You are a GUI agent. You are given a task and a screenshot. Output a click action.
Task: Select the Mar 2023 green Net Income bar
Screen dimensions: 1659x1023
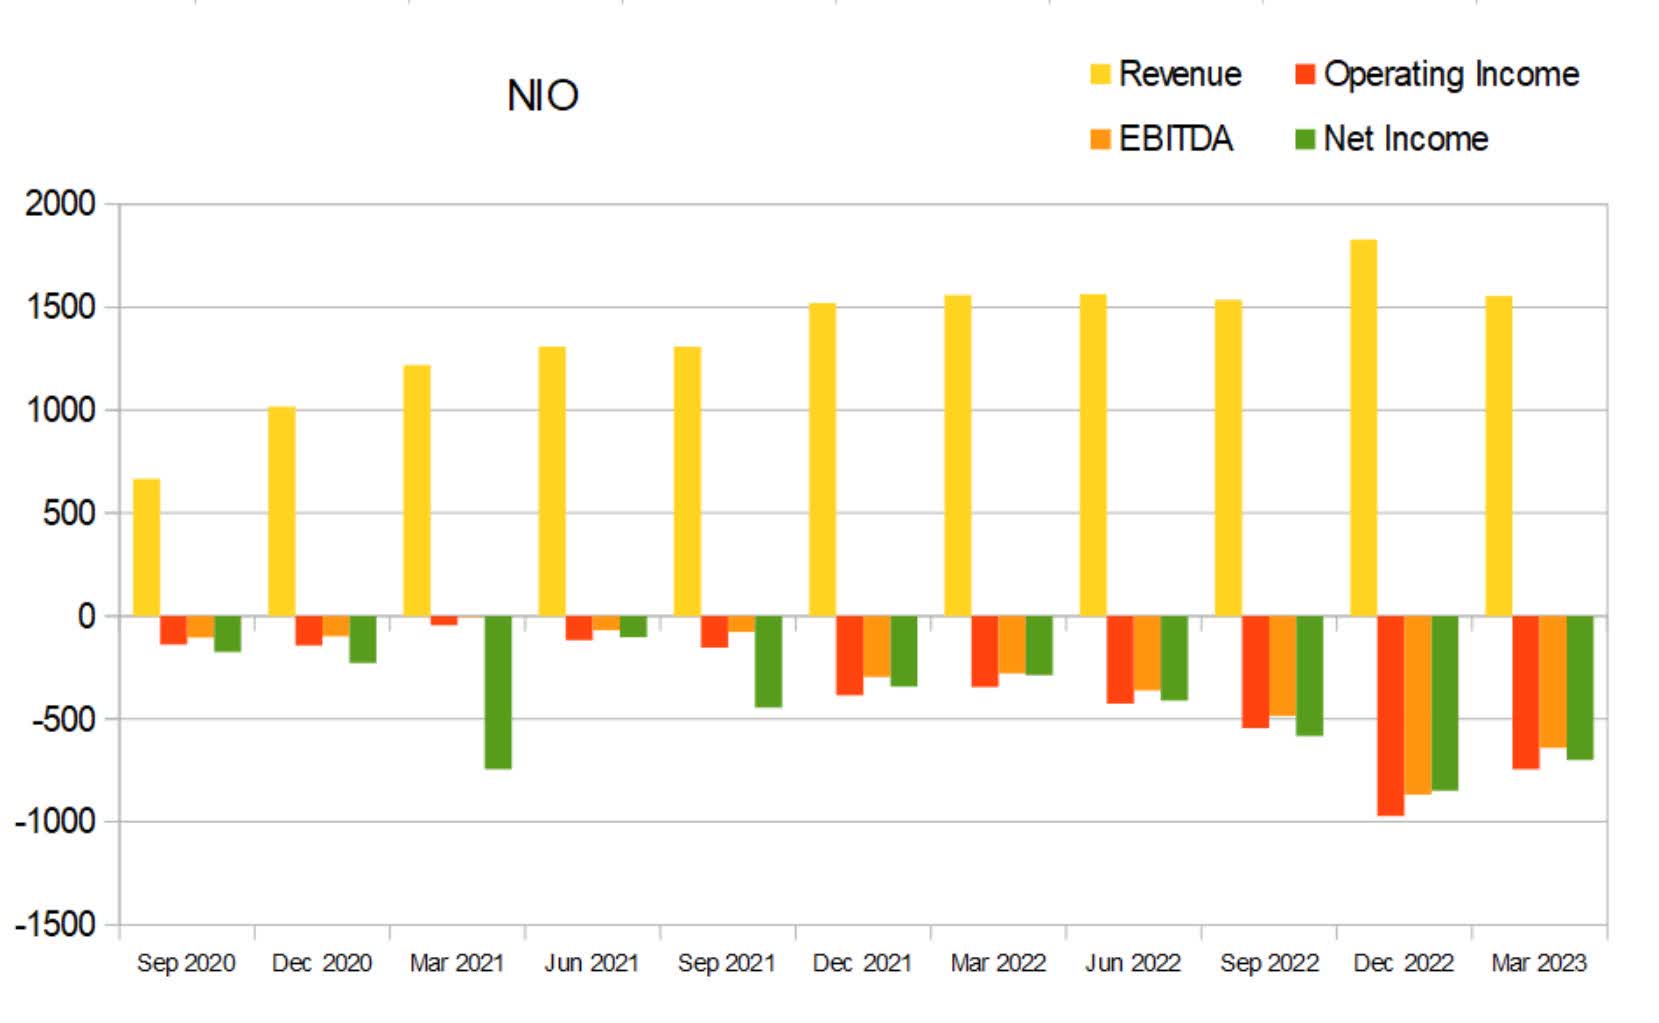coord(1580,688)
